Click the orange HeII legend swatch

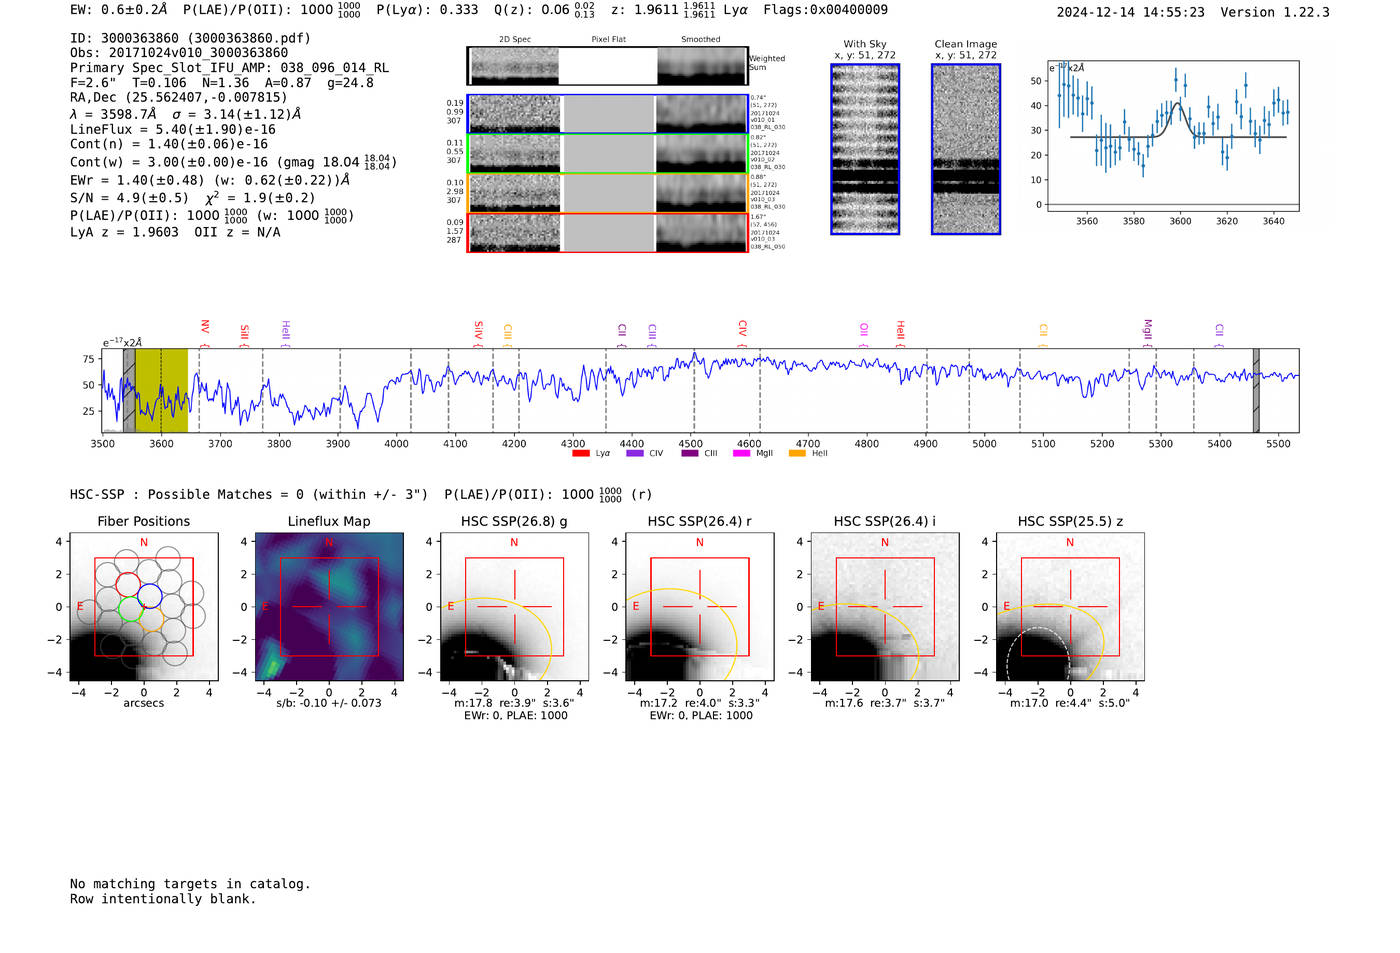tap(797, 454)
